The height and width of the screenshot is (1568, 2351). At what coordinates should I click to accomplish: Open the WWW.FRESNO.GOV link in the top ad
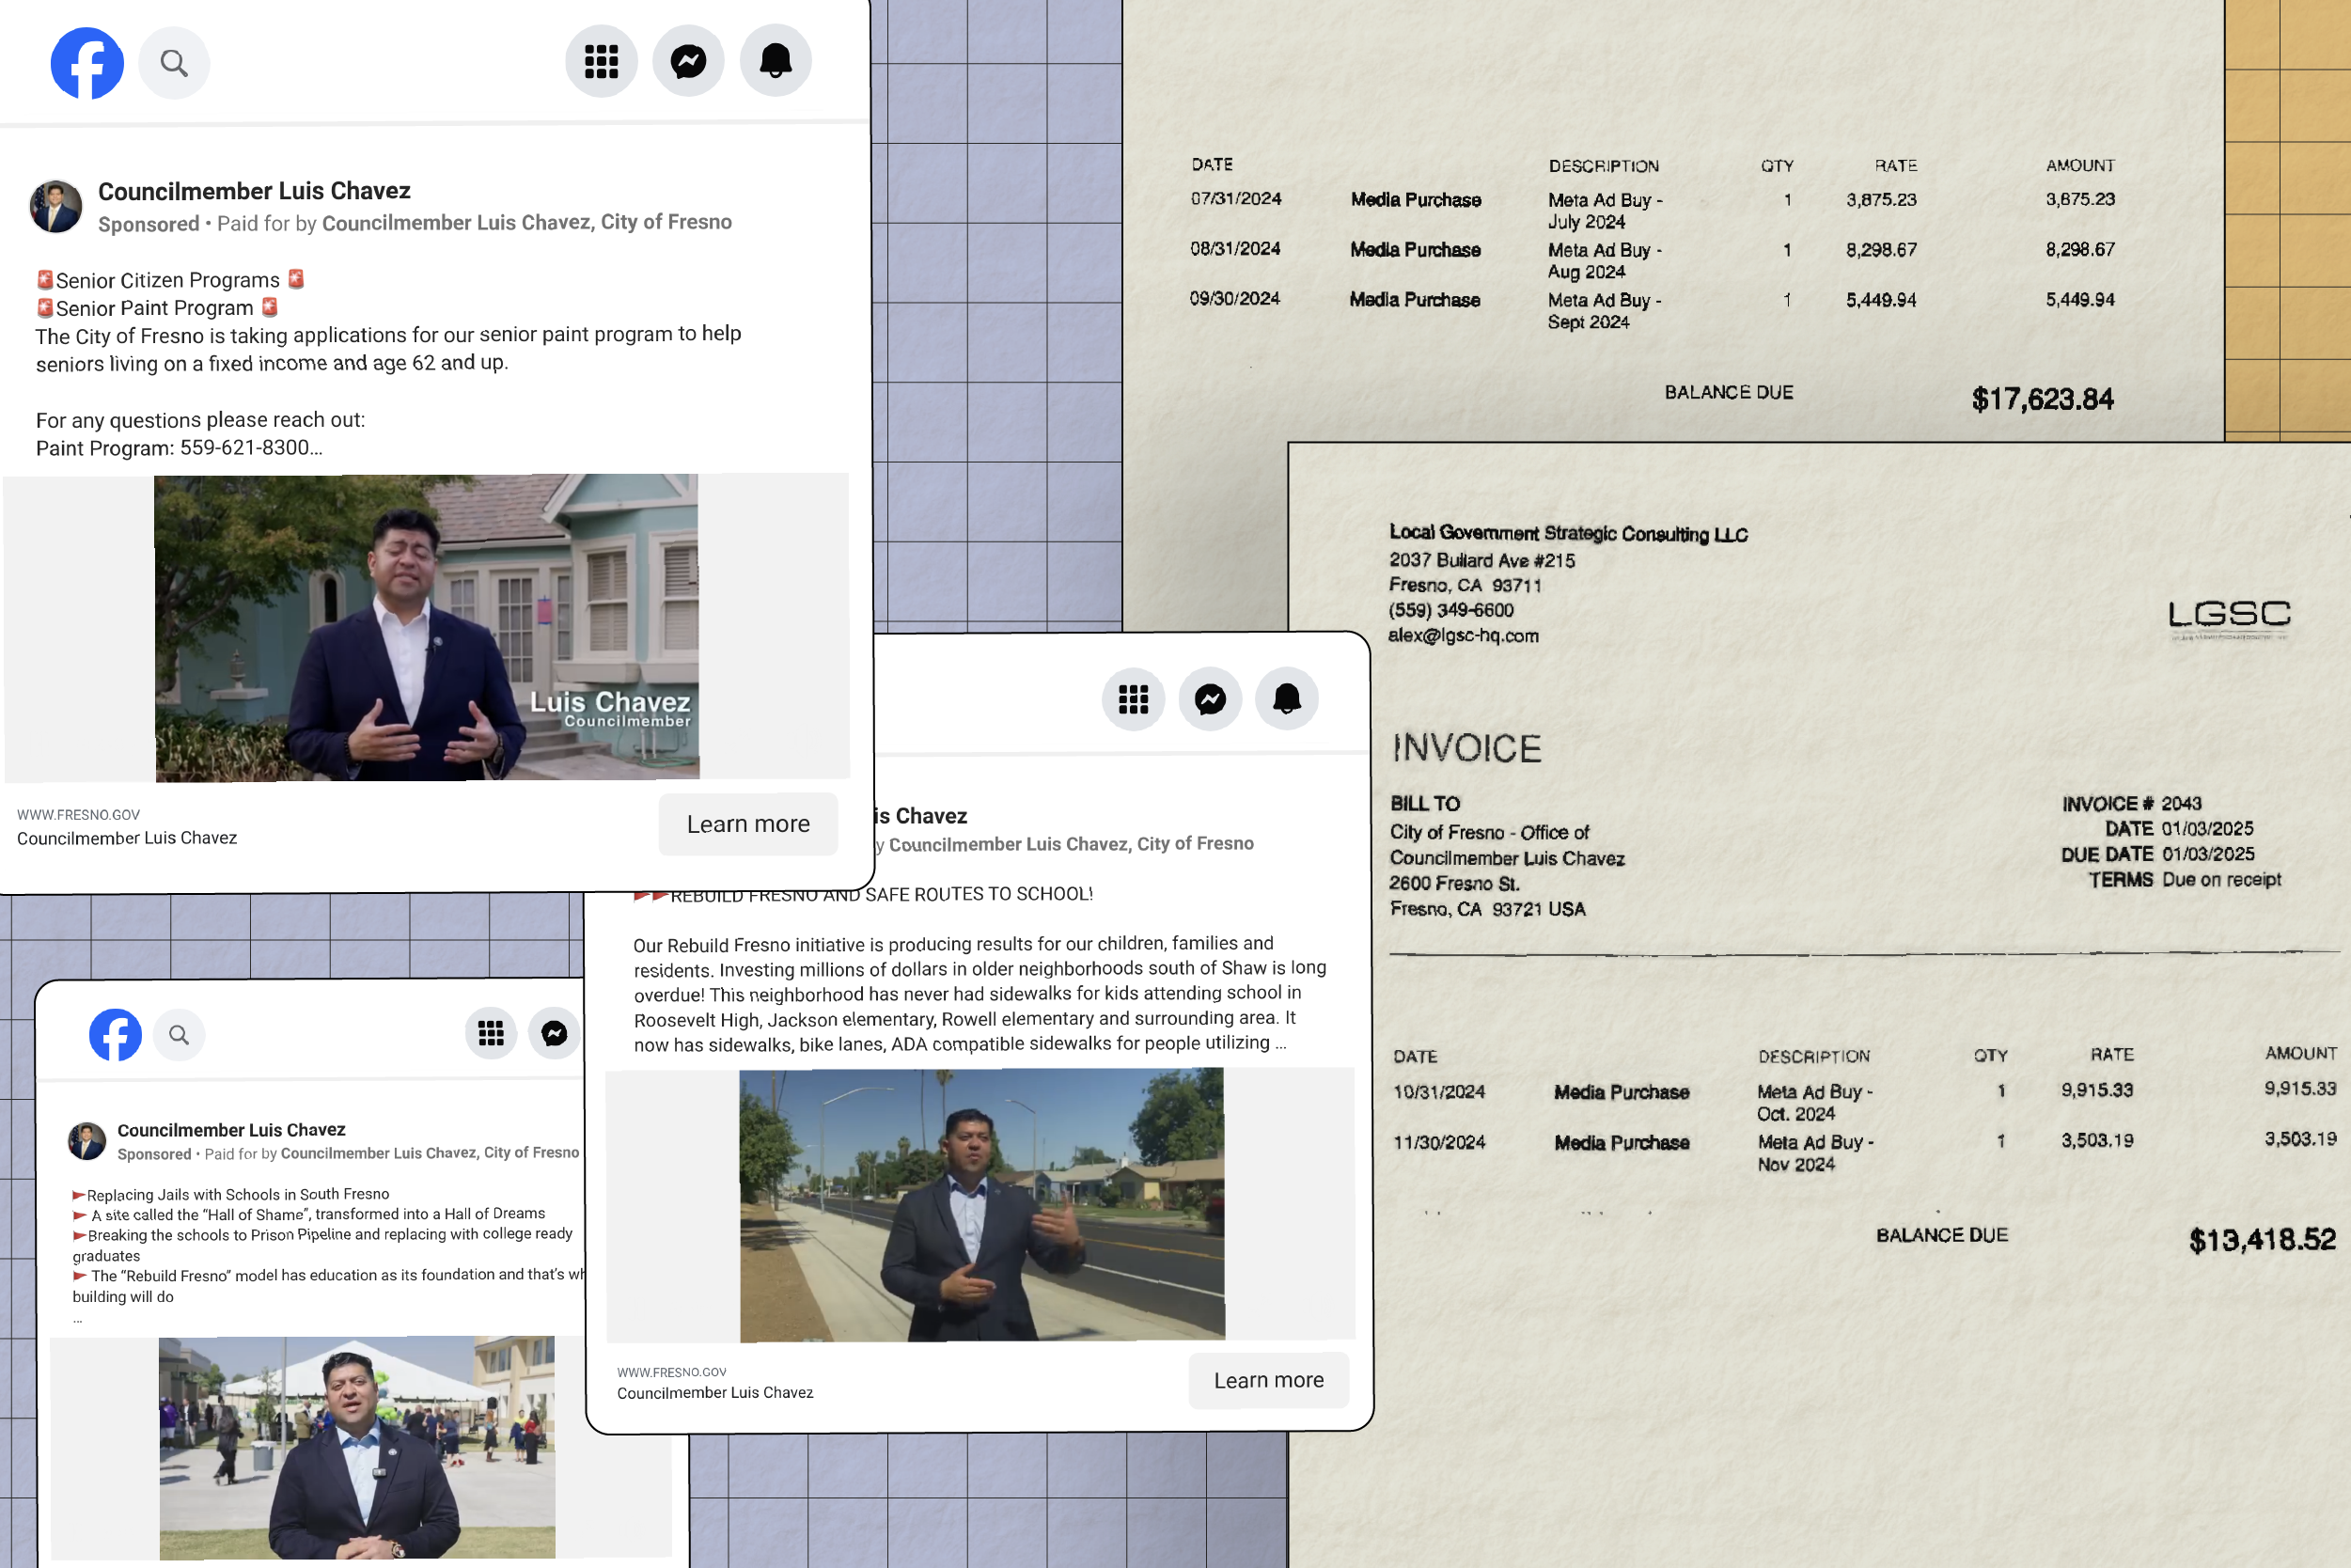click(80, 814)
